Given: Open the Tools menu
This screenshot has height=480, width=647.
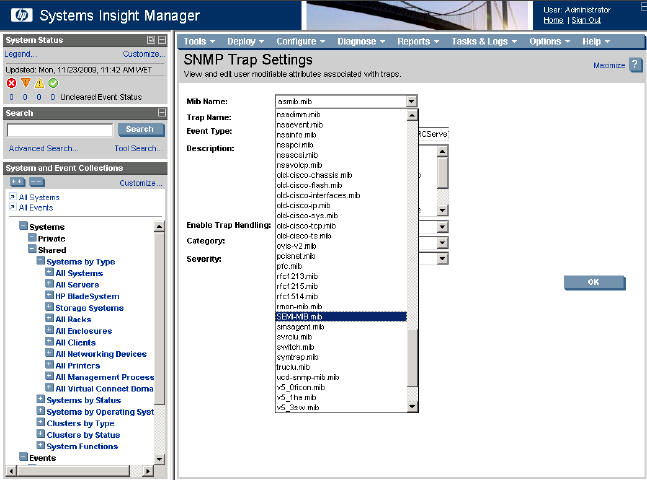Looking at the screenshot, I should [199, 41].
